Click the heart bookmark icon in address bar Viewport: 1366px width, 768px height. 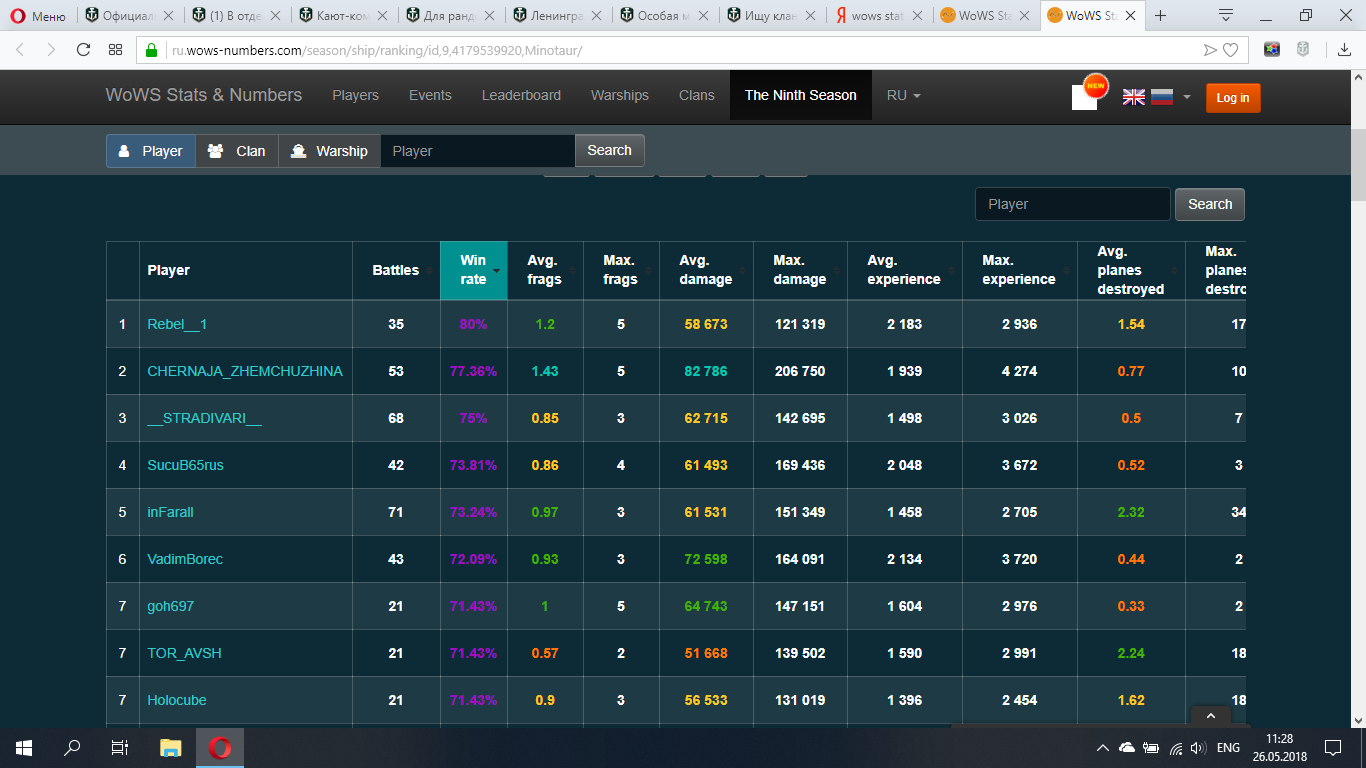(1230, 49)
